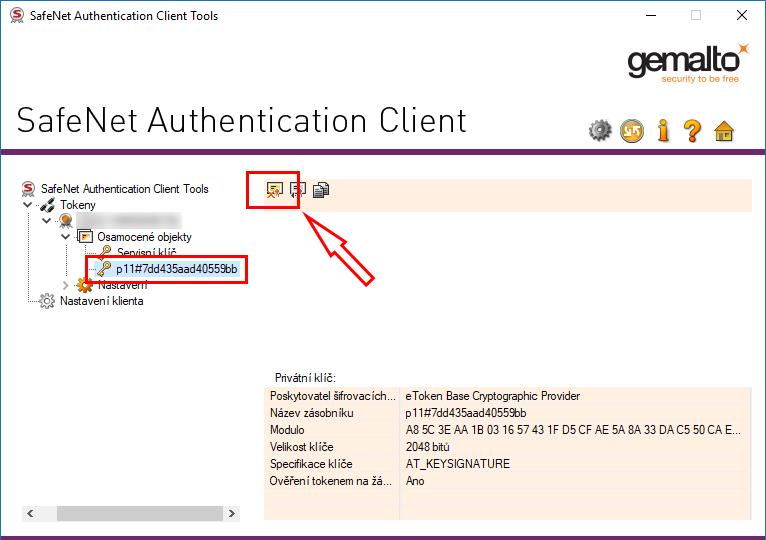Go to Home house icon
The height and width of the screenshot is (540, 766).
point(724,131)
